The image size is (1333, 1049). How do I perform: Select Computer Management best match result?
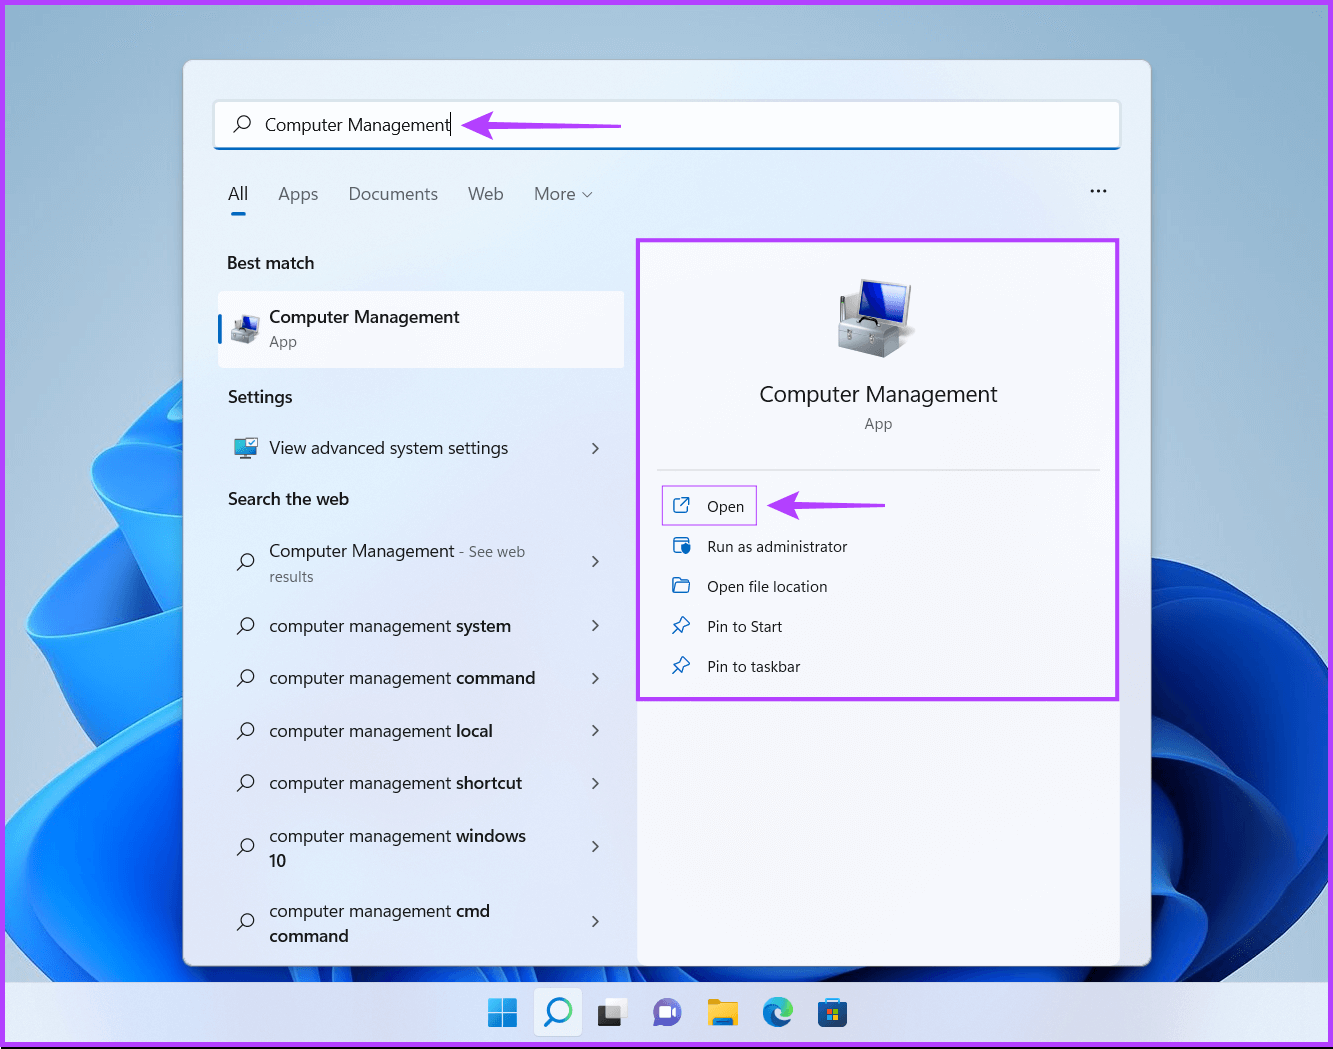click(421, 329)
